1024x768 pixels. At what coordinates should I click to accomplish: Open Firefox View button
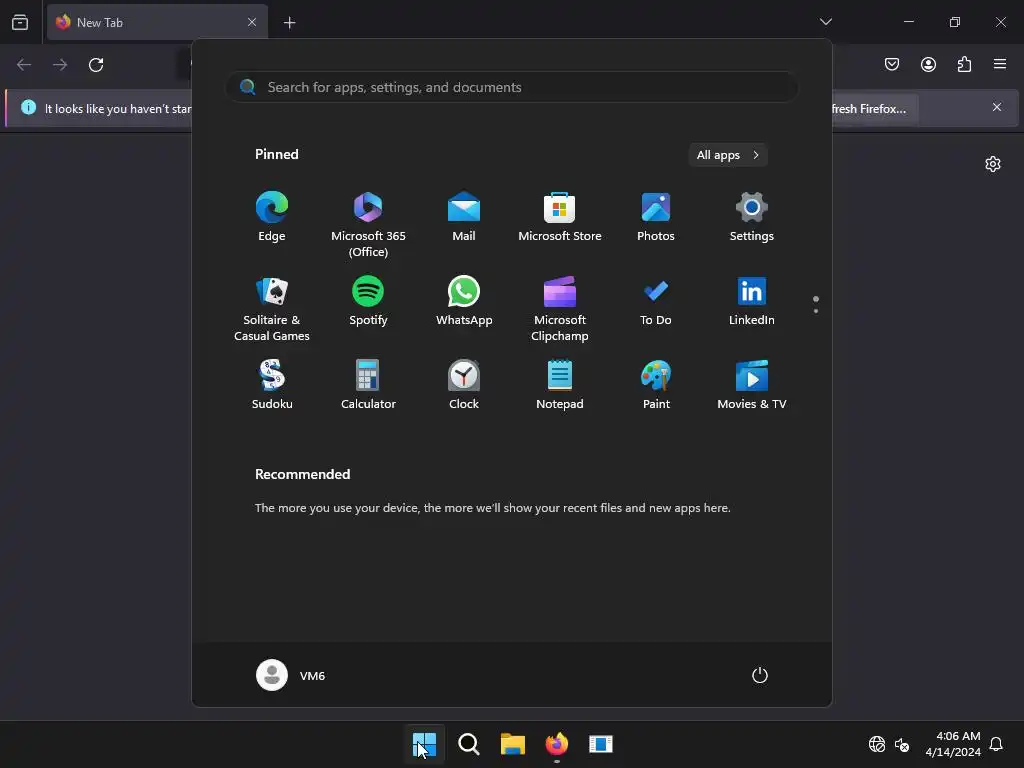point(20,23)
